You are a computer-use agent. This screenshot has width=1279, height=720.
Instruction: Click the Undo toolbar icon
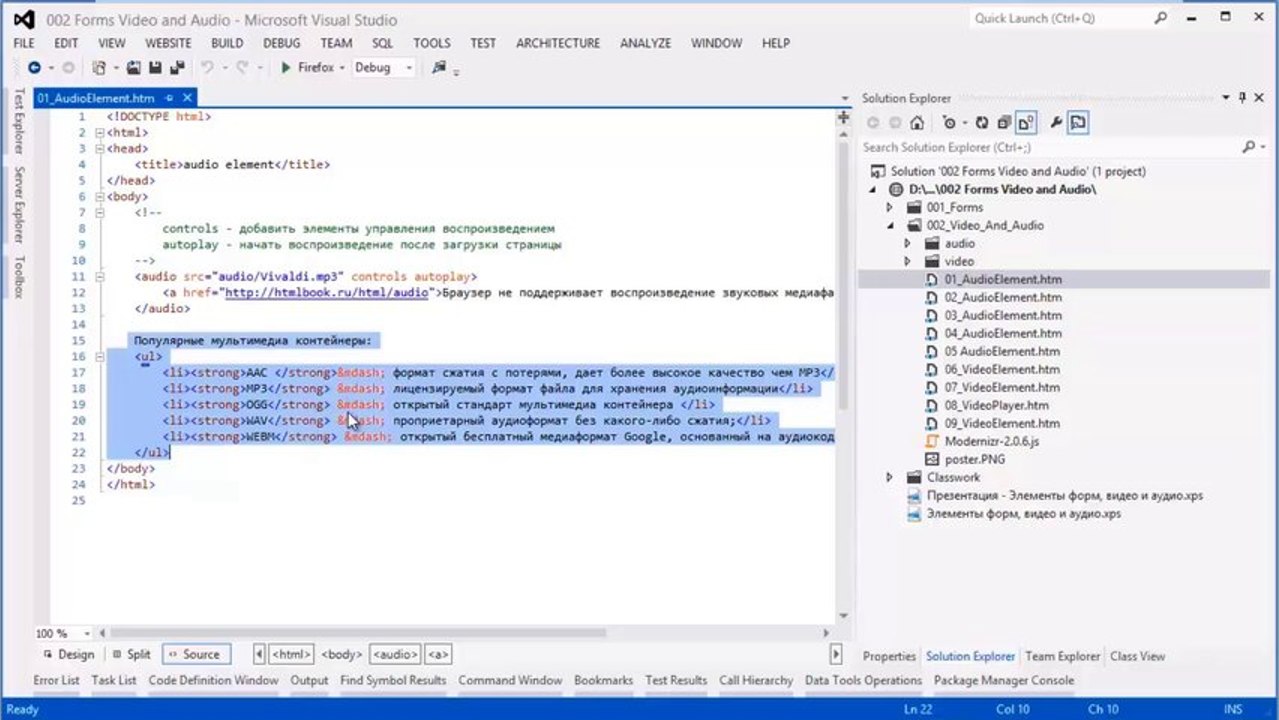(207, 68)
